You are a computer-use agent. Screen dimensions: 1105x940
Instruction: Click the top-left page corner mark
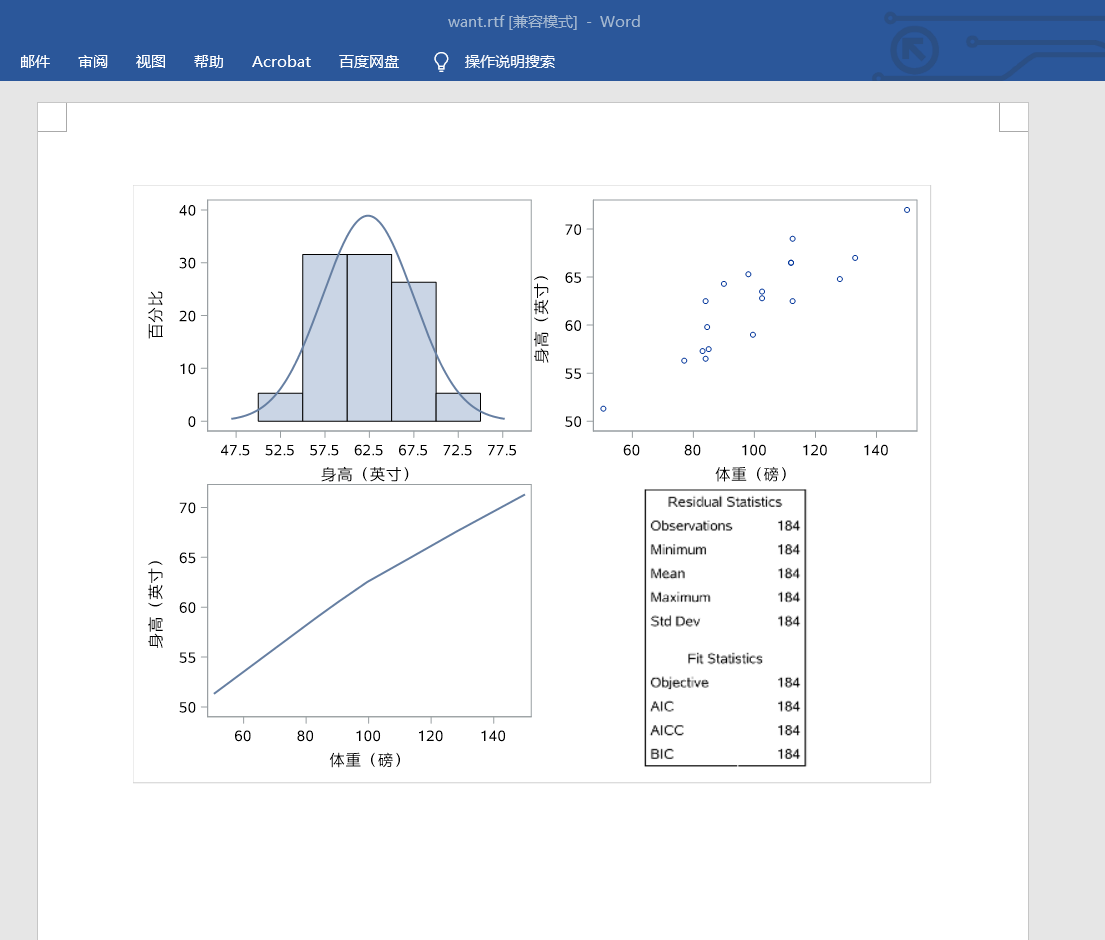click(x=51, y=116)
